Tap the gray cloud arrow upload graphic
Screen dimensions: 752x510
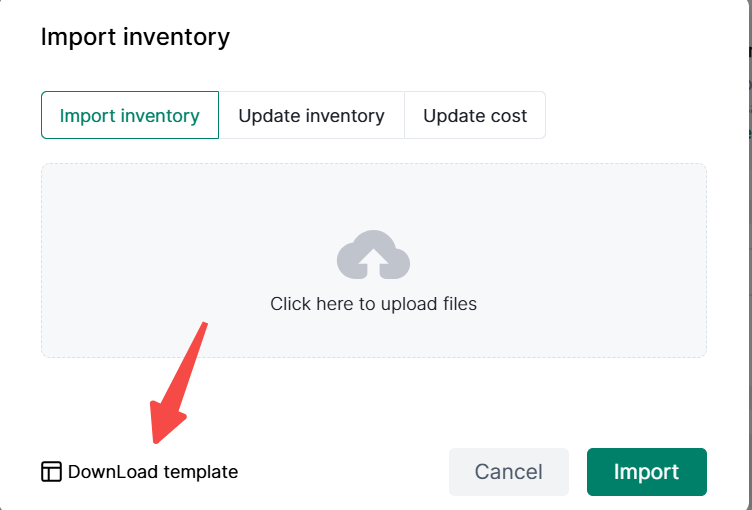coord(373,255)
